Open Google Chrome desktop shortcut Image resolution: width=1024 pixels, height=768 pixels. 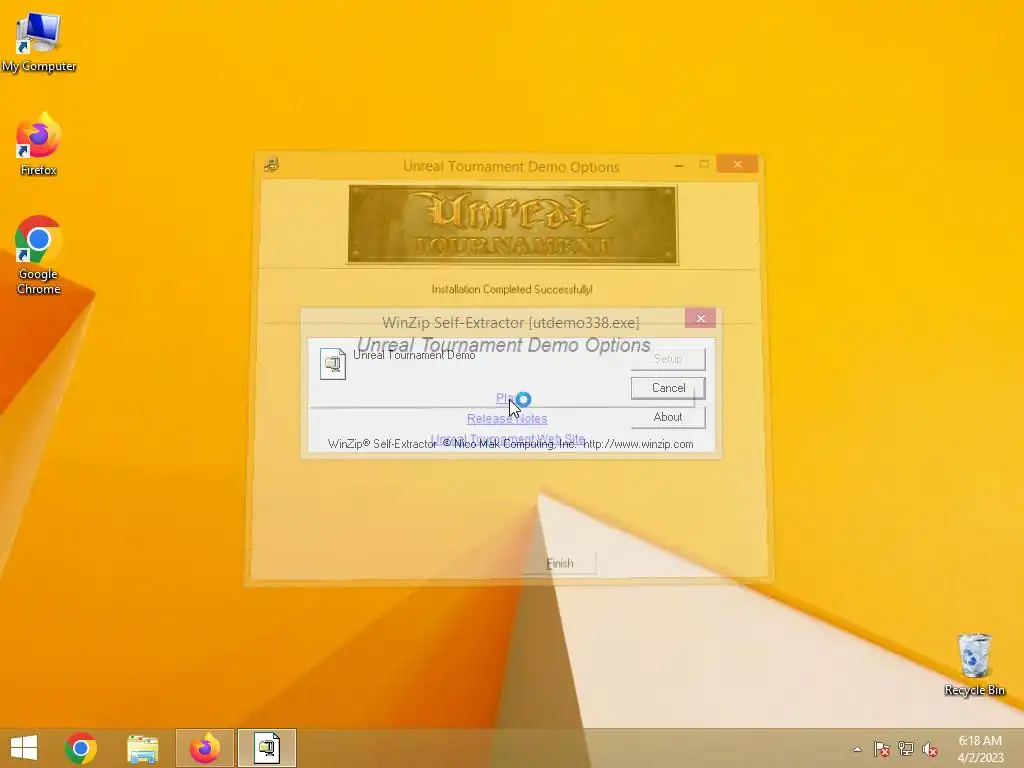click(39, 255)
